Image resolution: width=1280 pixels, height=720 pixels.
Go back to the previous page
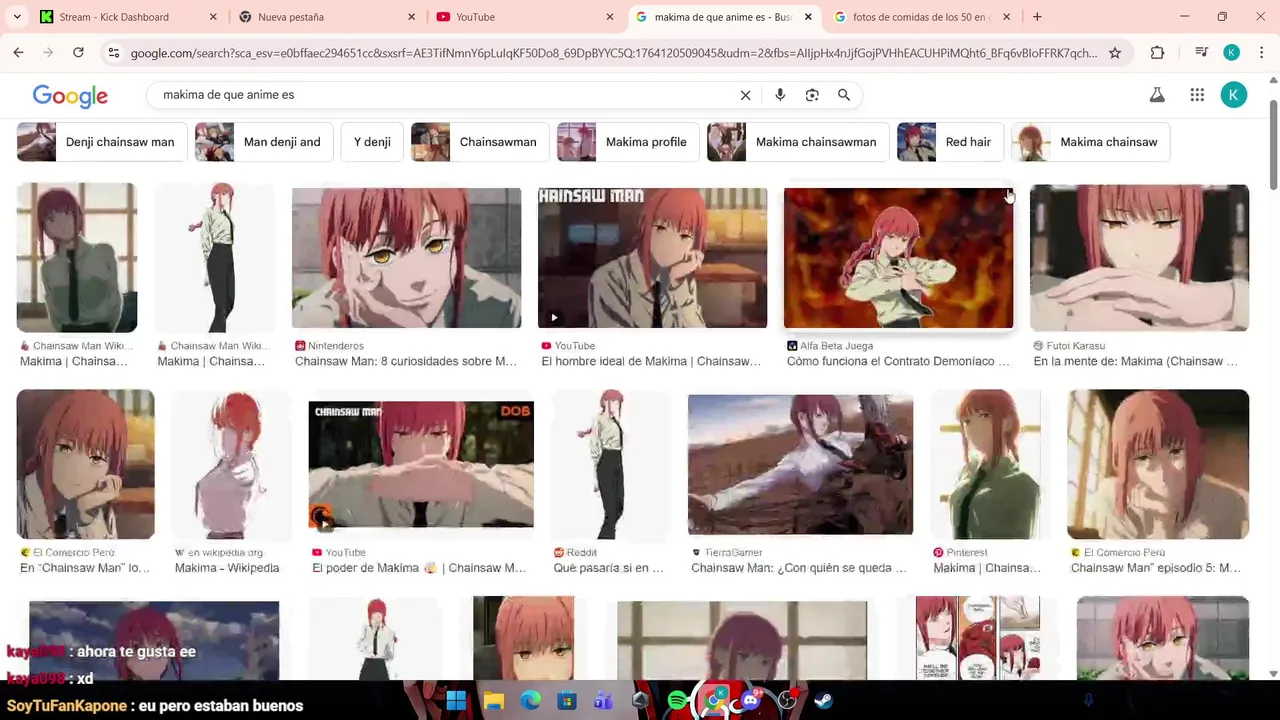tap(18, 53)
